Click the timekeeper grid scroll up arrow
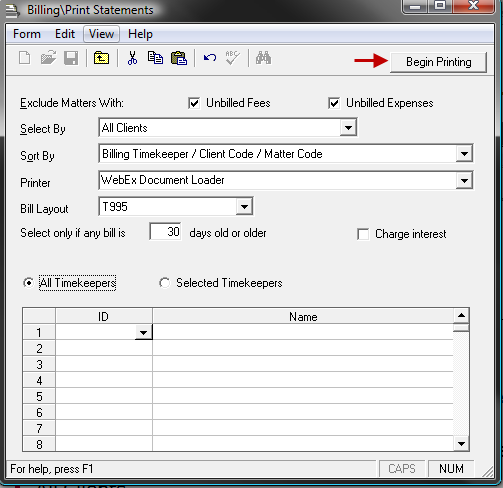The height and width of the screenshot is (488, 503). [x=461, y=315]
